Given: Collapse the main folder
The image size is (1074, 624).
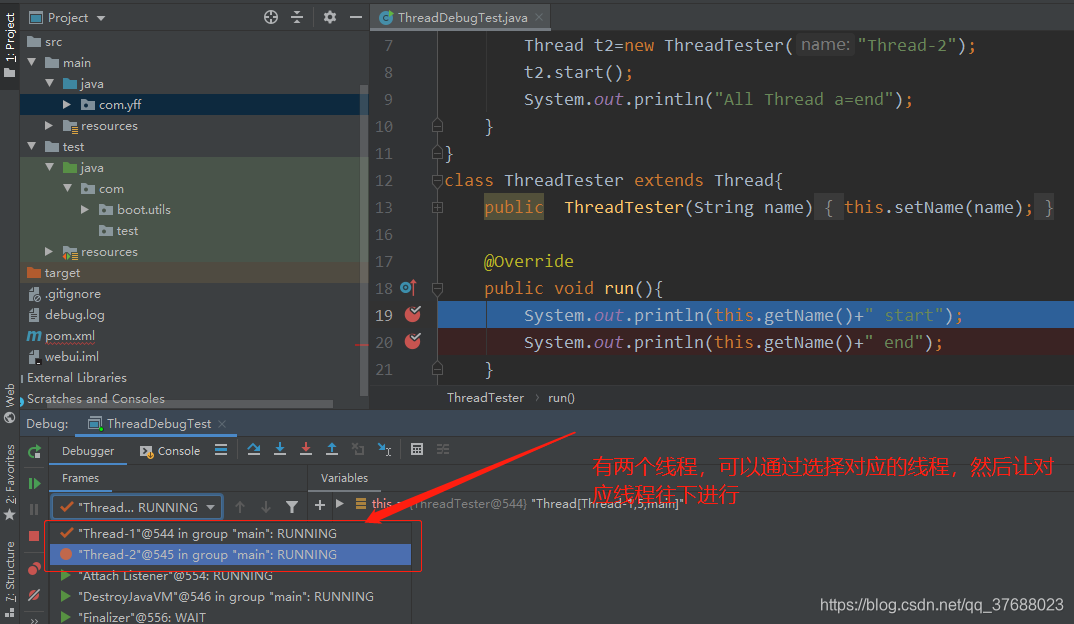Looking at the screenshot, I should pos(32,62).
